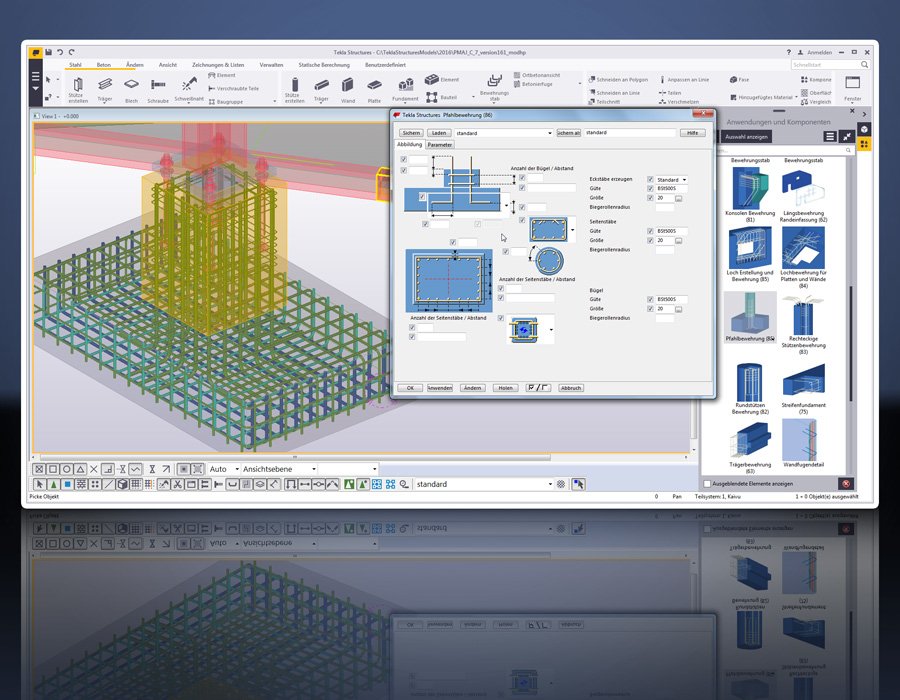The width and height of the screenshot is (900, 700).
Task: Toggle checkbox beside Bügel Güte field
Action: pyautogui.click(x=650, y=300)
